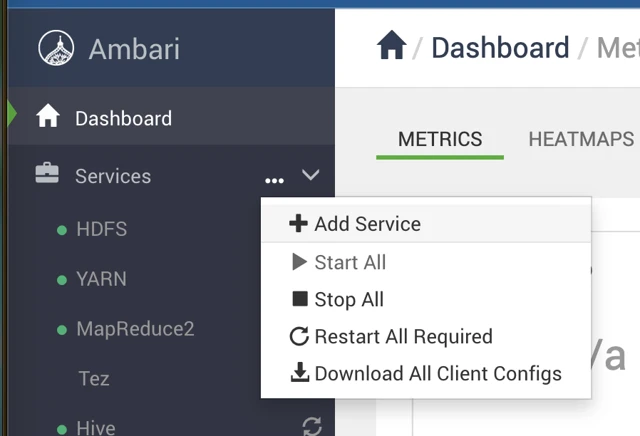Collapse the Services list chevron
Screen dimensions: 640x436
pyautogui.click(x=311, y=175)
